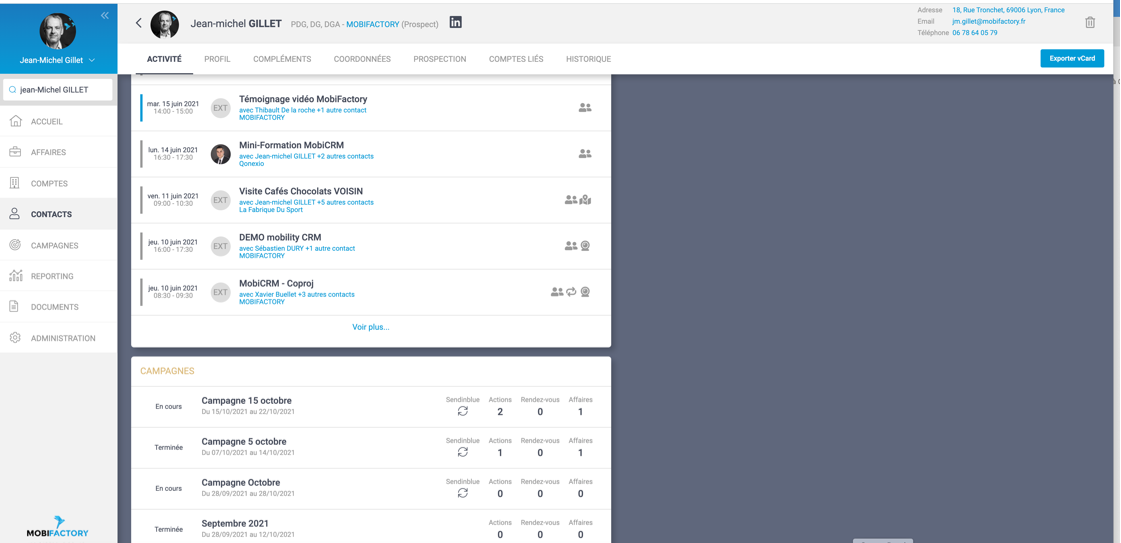Click the back arrow beside contact photo
The image size is (1121, 543).
pos(139,23)
